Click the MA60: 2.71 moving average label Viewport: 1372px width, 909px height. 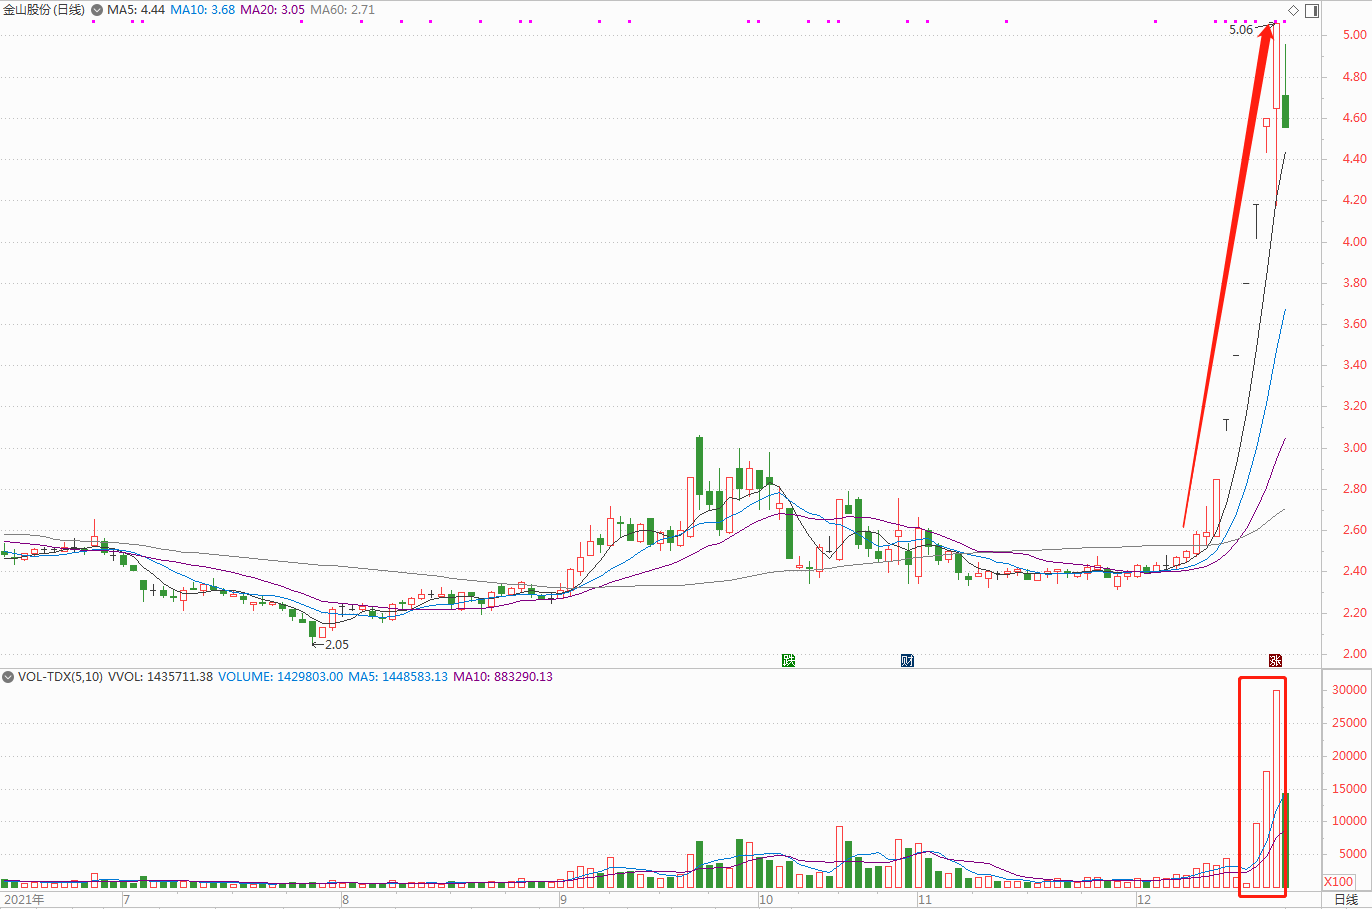pyautogui.click(x=343, y=10)
